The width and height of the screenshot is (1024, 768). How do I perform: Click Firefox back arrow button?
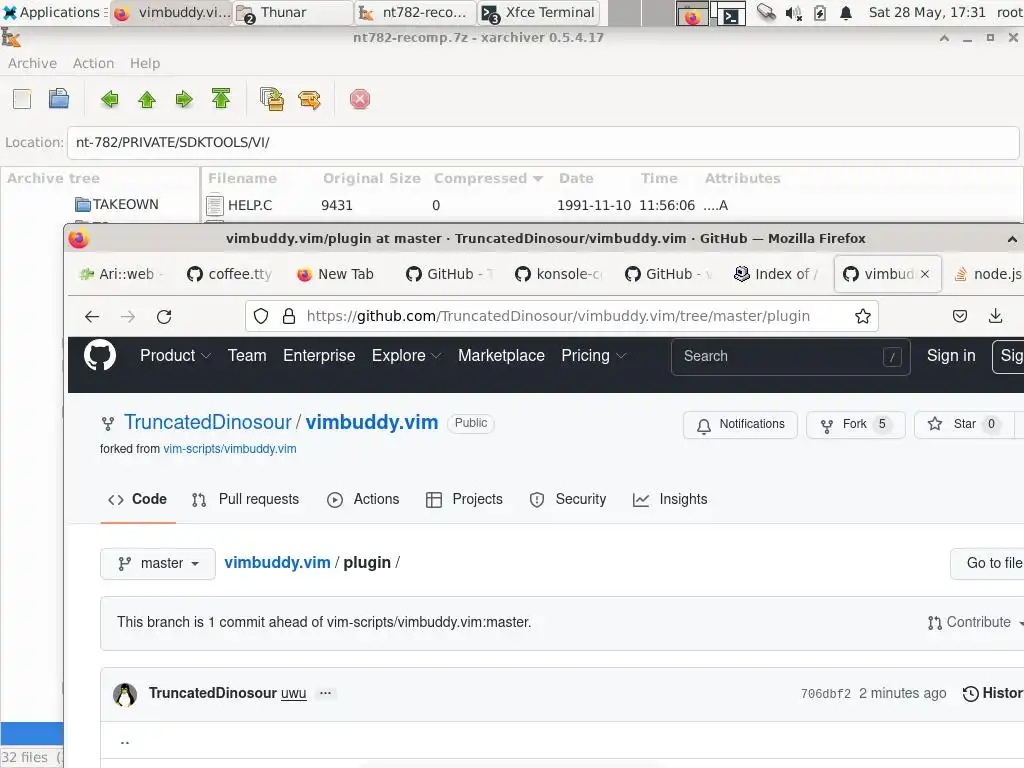tap(92, 317)
